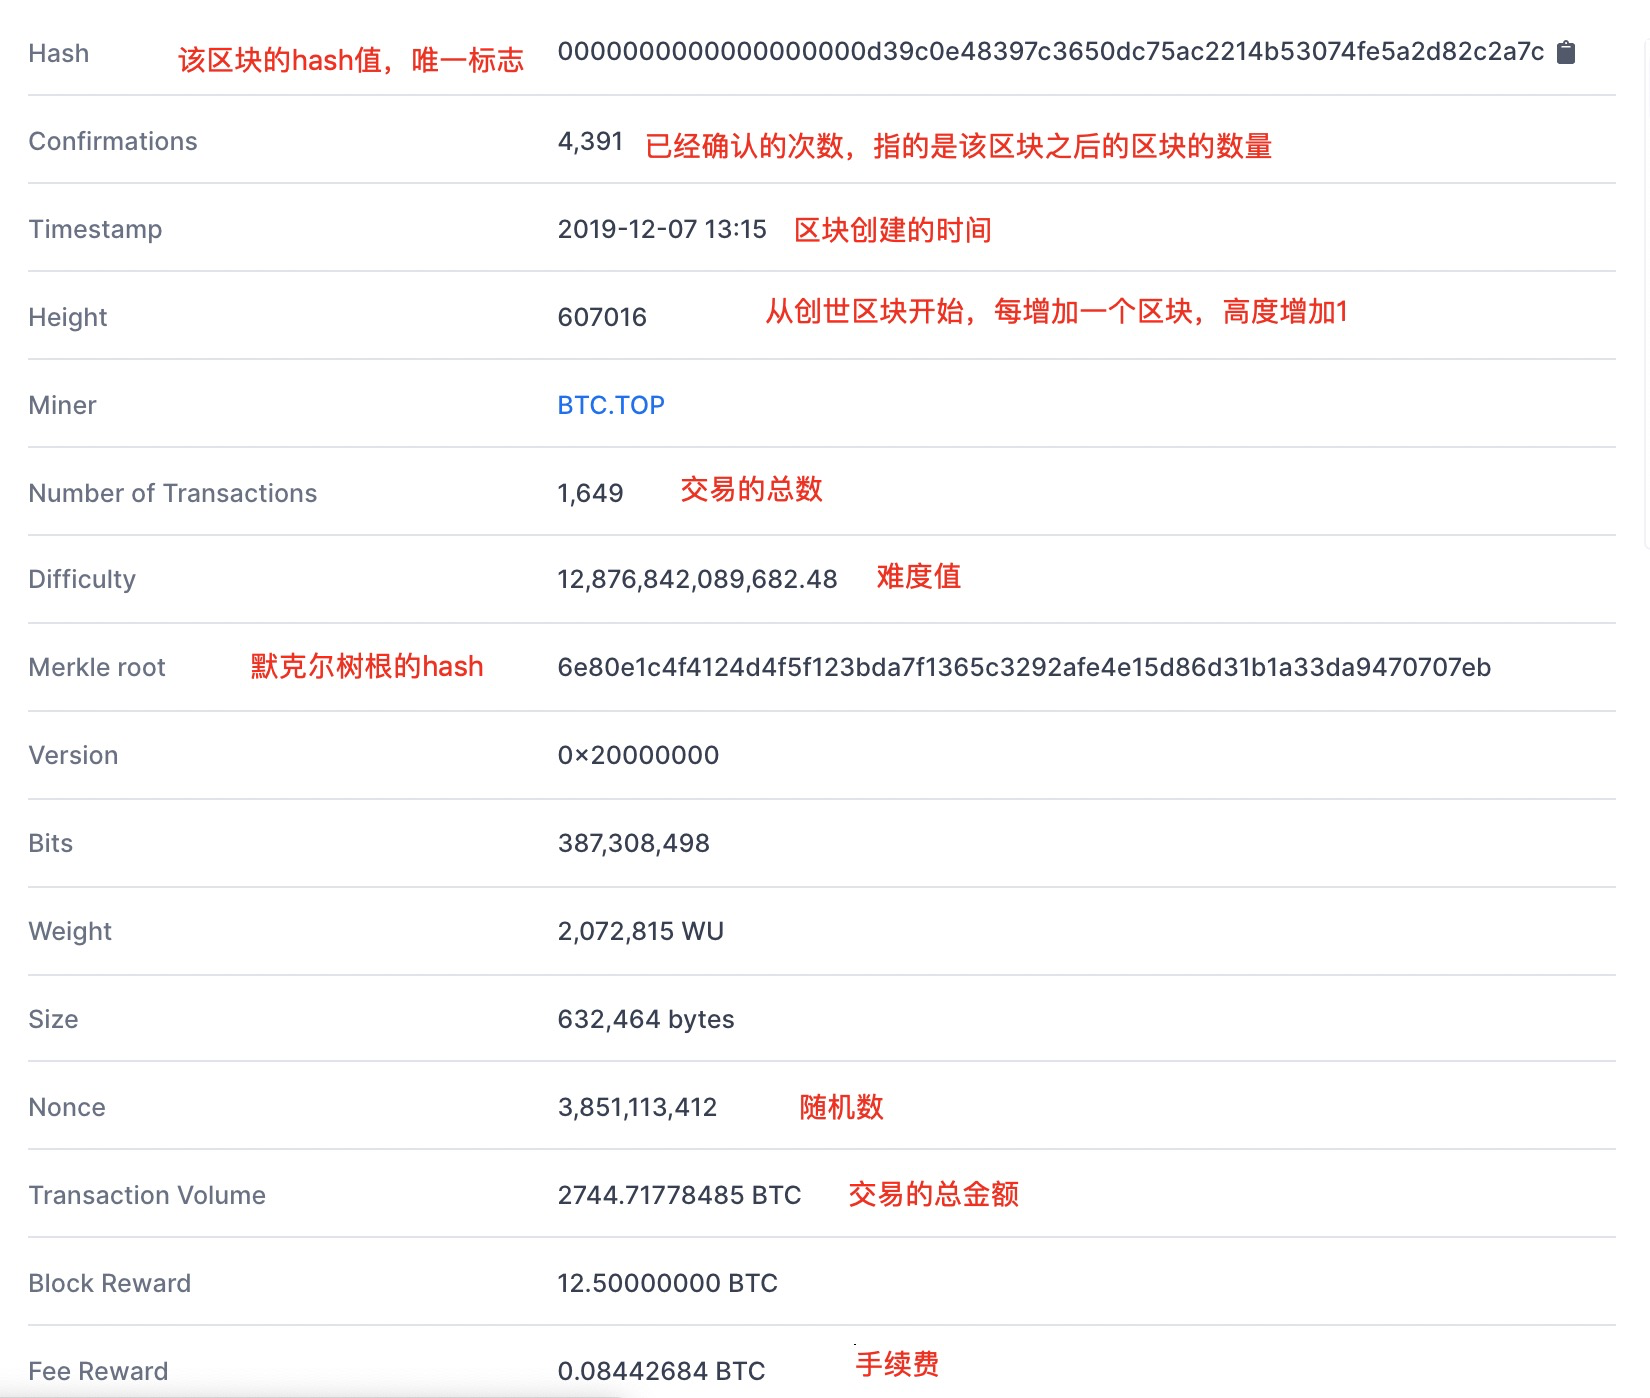The image size is (1650, 1398).
Task: Open the BTC.TOP miner link
Action: click(610, 404)
